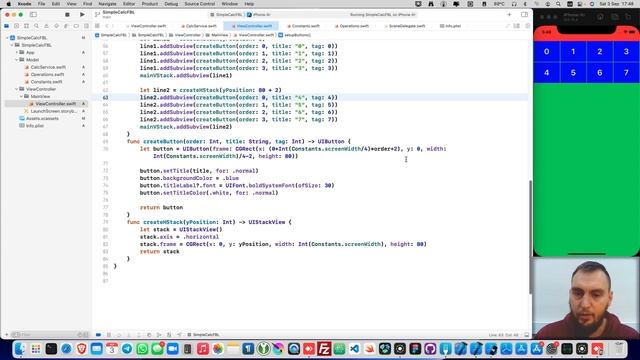640x360 pixels.
Task: Open the Issue navigator warning icon
Action: pos(46,26)
